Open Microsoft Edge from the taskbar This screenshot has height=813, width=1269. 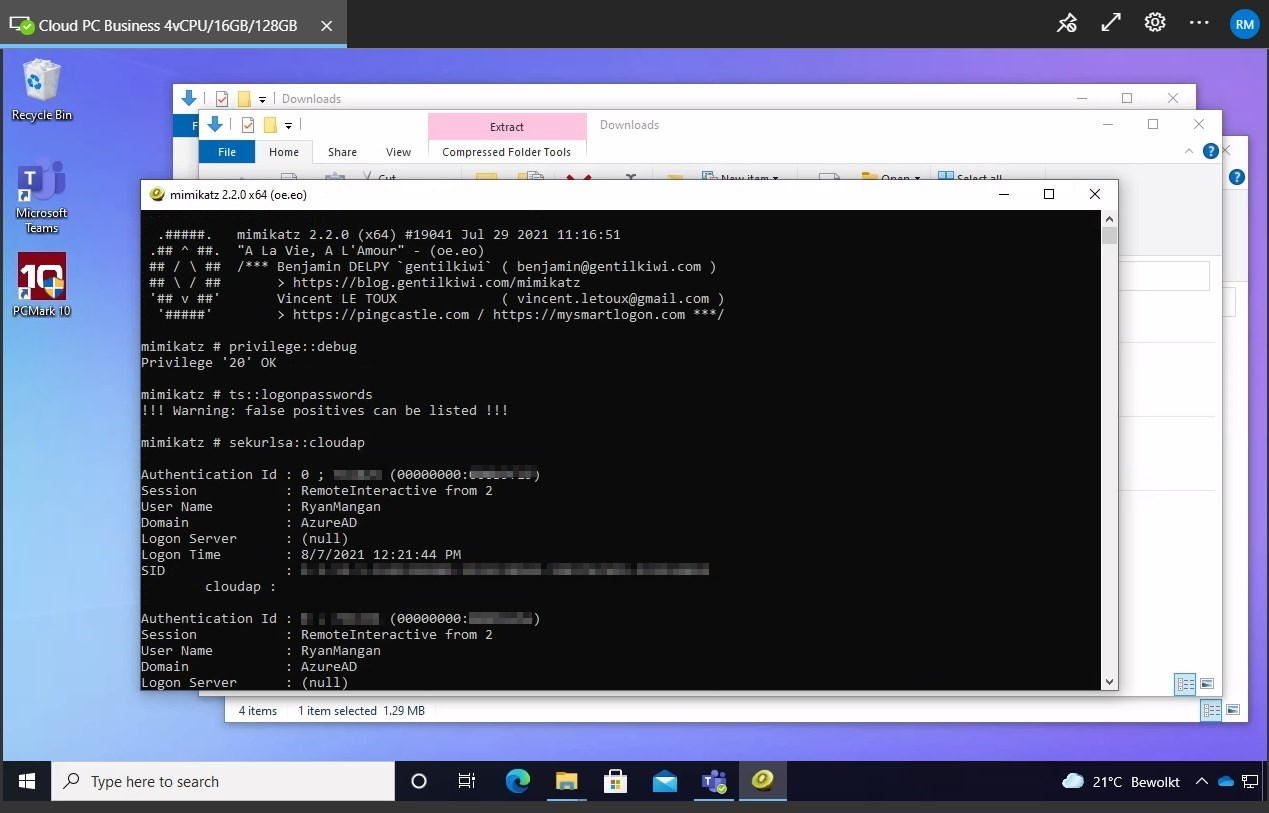(517, 782)
